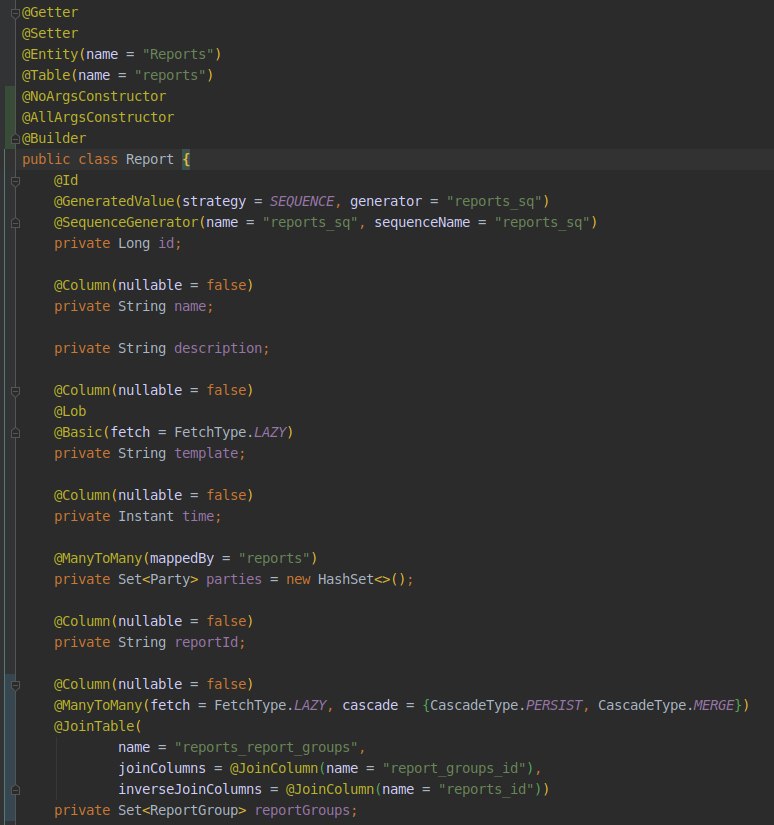Click the generator attribute in @GeneratedValue

click(x=386, y=202)
